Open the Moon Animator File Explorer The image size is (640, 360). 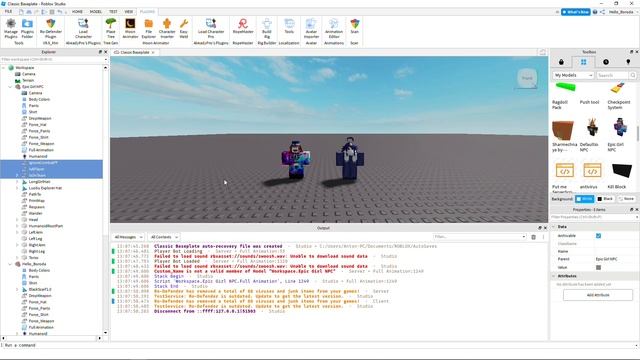pyautogui.click(x=149, y=29)
